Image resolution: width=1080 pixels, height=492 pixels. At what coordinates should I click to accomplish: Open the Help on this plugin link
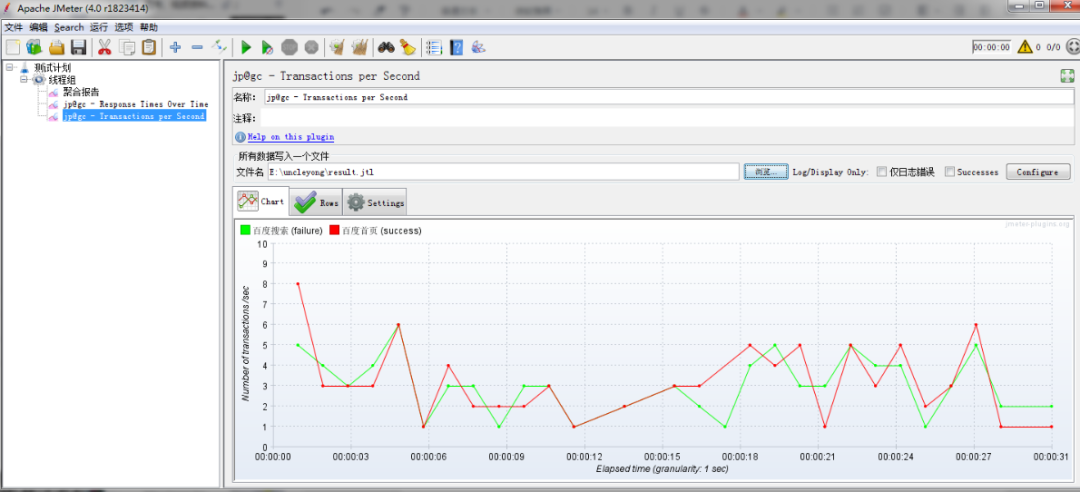(x=291, y=137)
